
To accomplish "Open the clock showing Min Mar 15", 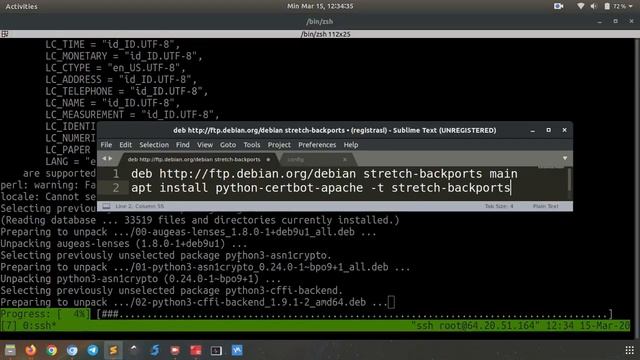I will pos(320,6).
